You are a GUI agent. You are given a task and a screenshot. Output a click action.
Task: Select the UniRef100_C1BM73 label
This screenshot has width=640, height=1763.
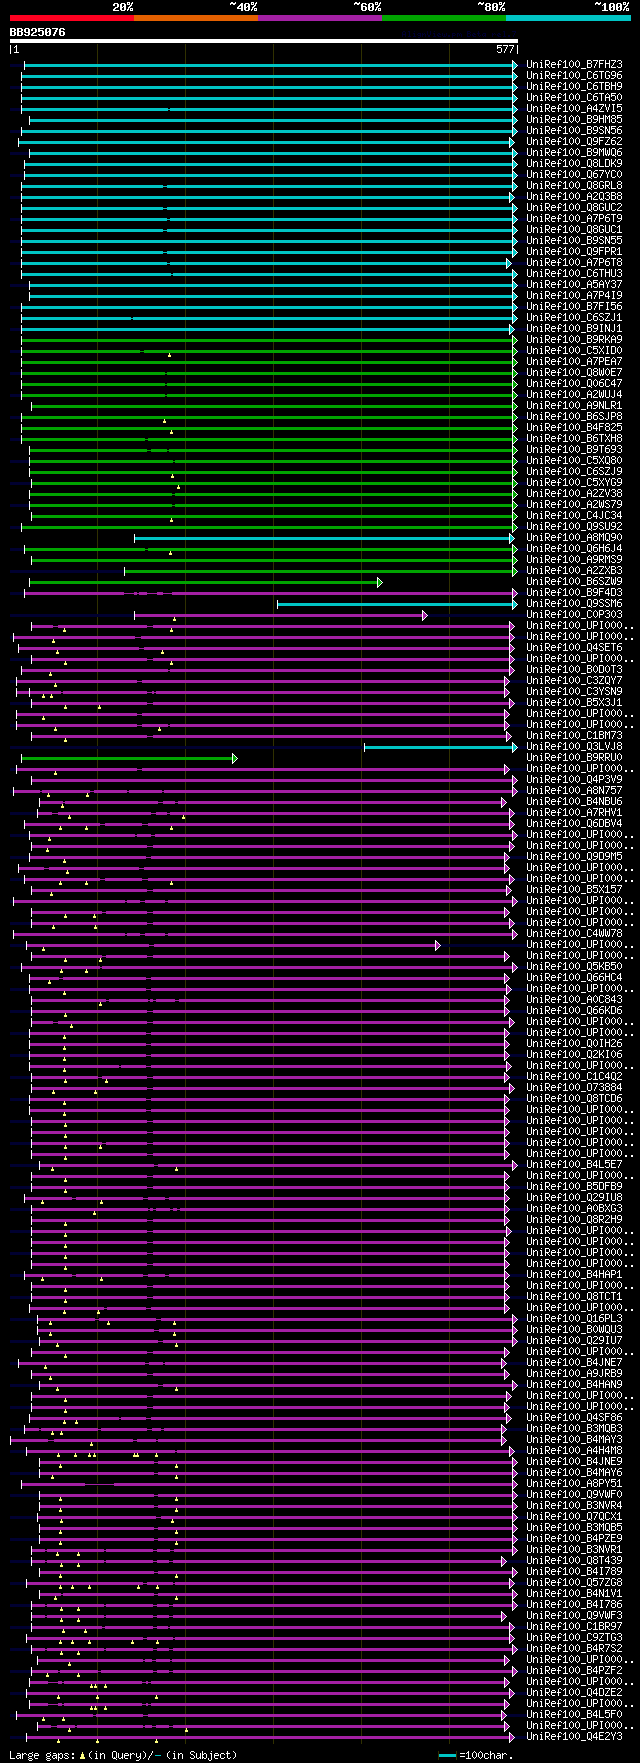point(574,736)
